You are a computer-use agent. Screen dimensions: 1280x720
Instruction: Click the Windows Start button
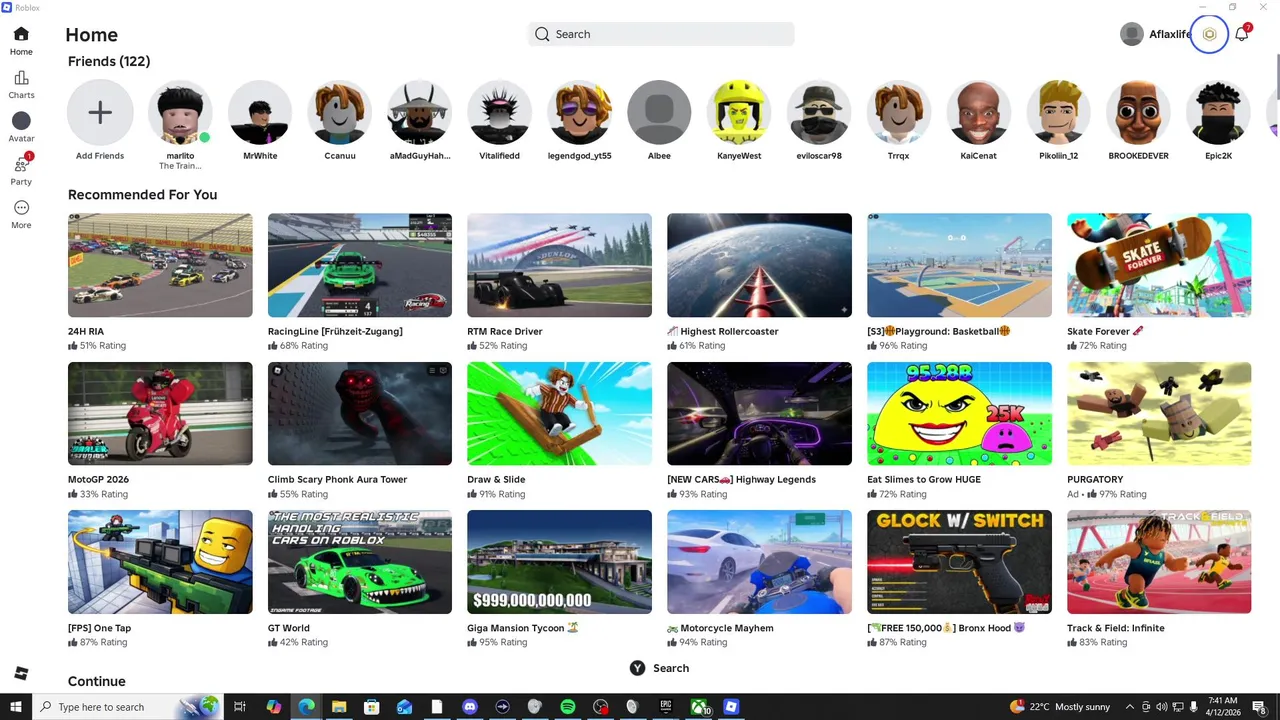click(16, 707)
